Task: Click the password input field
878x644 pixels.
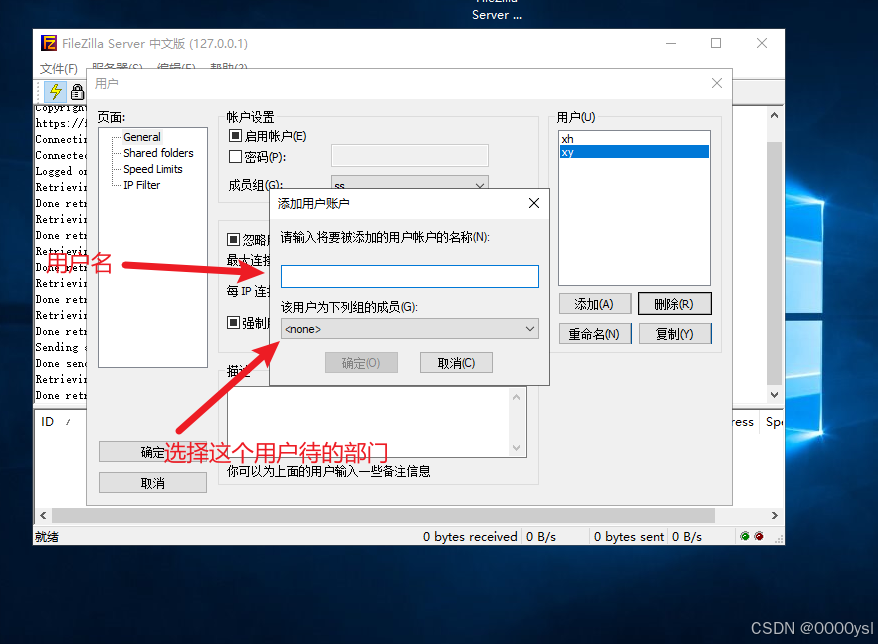Action: coord(409,156)
